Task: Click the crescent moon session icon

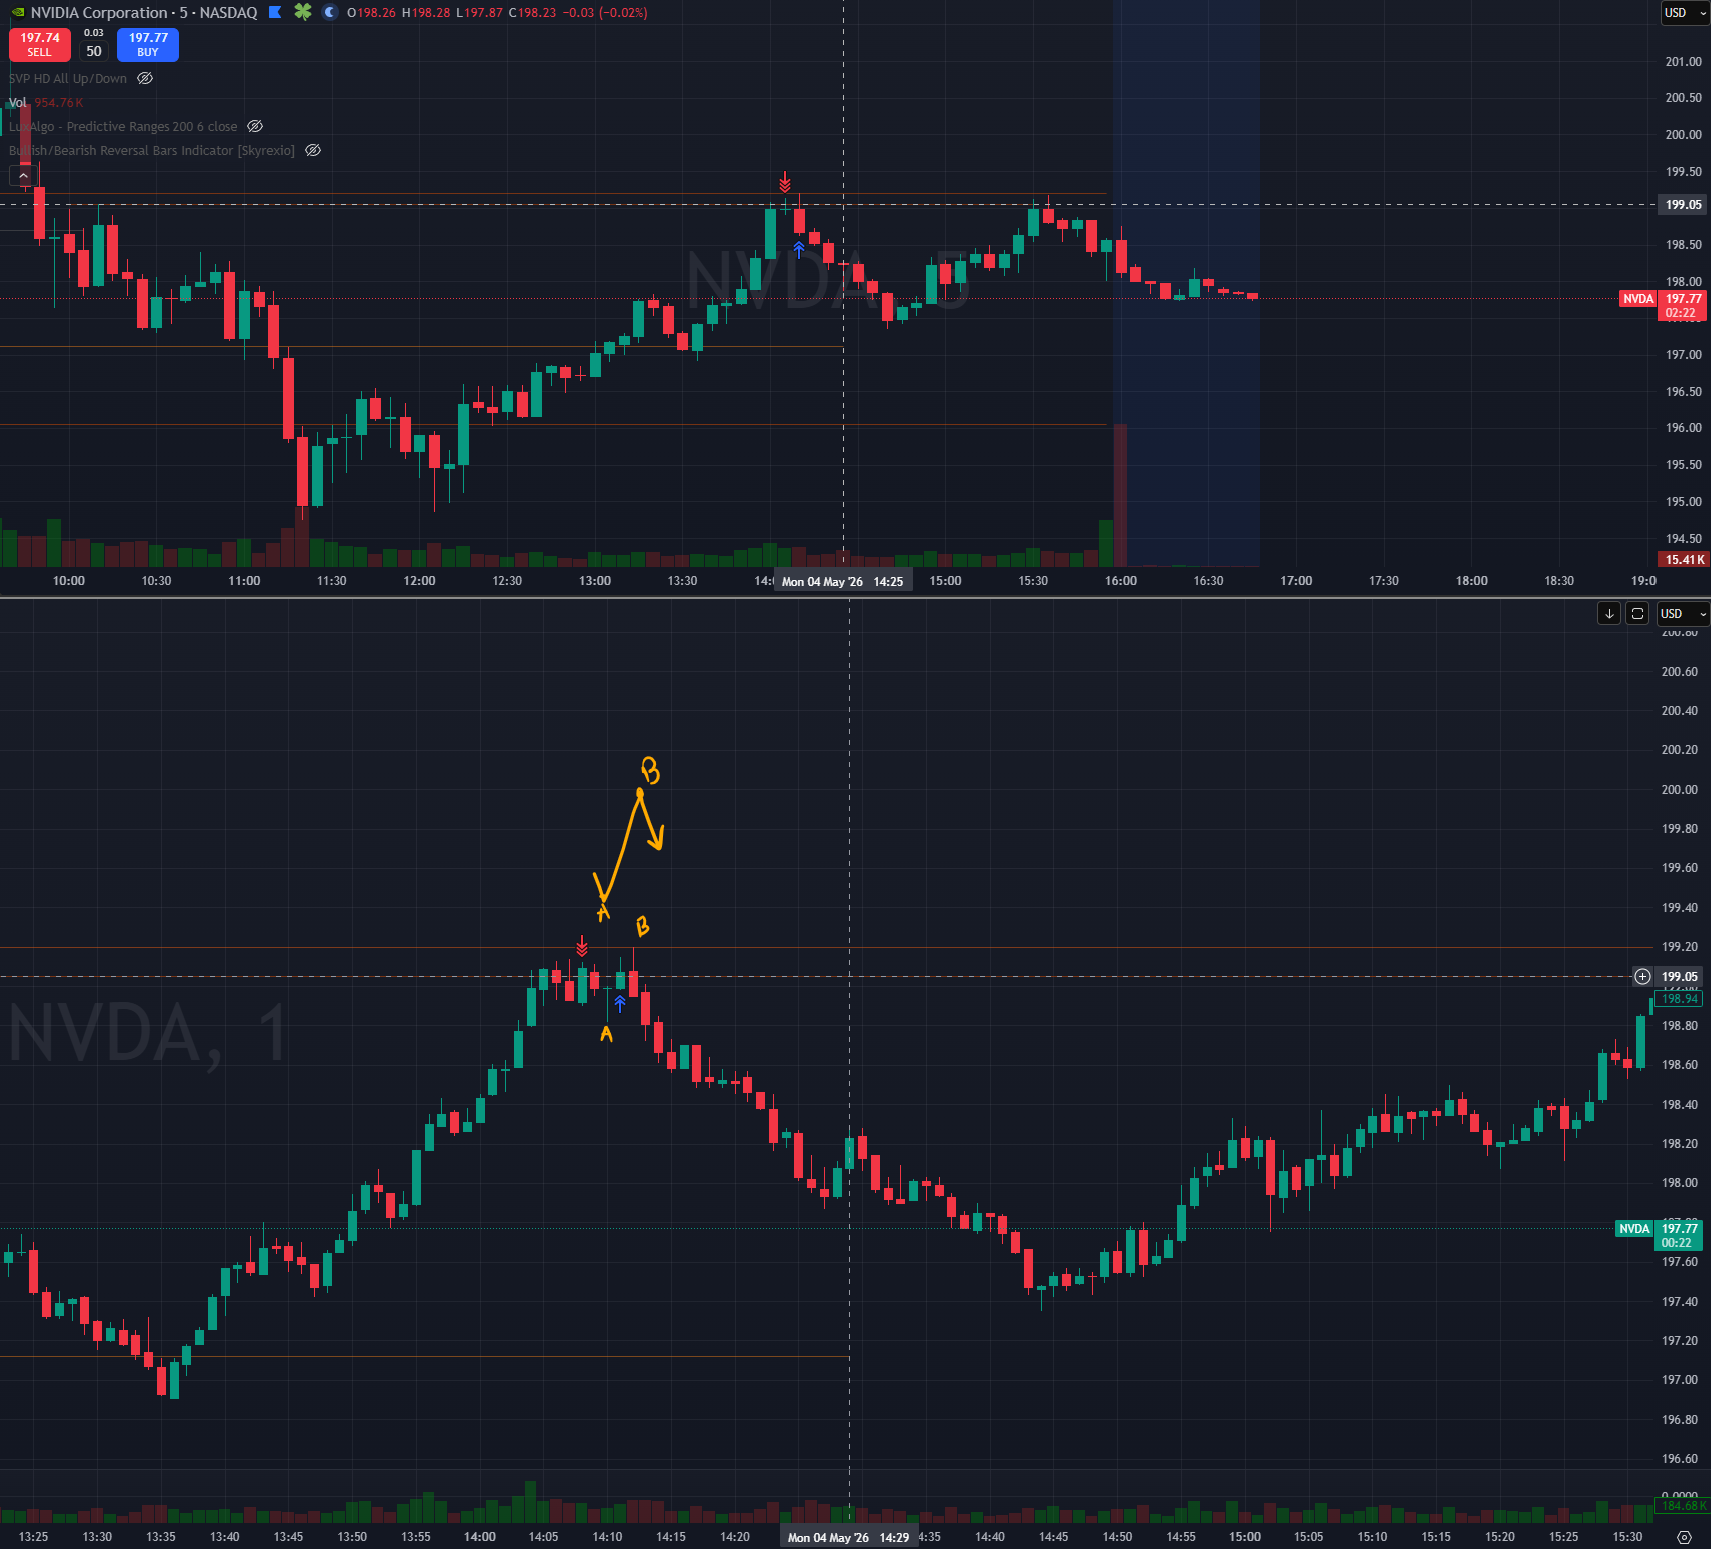Action: click(330, 12)
